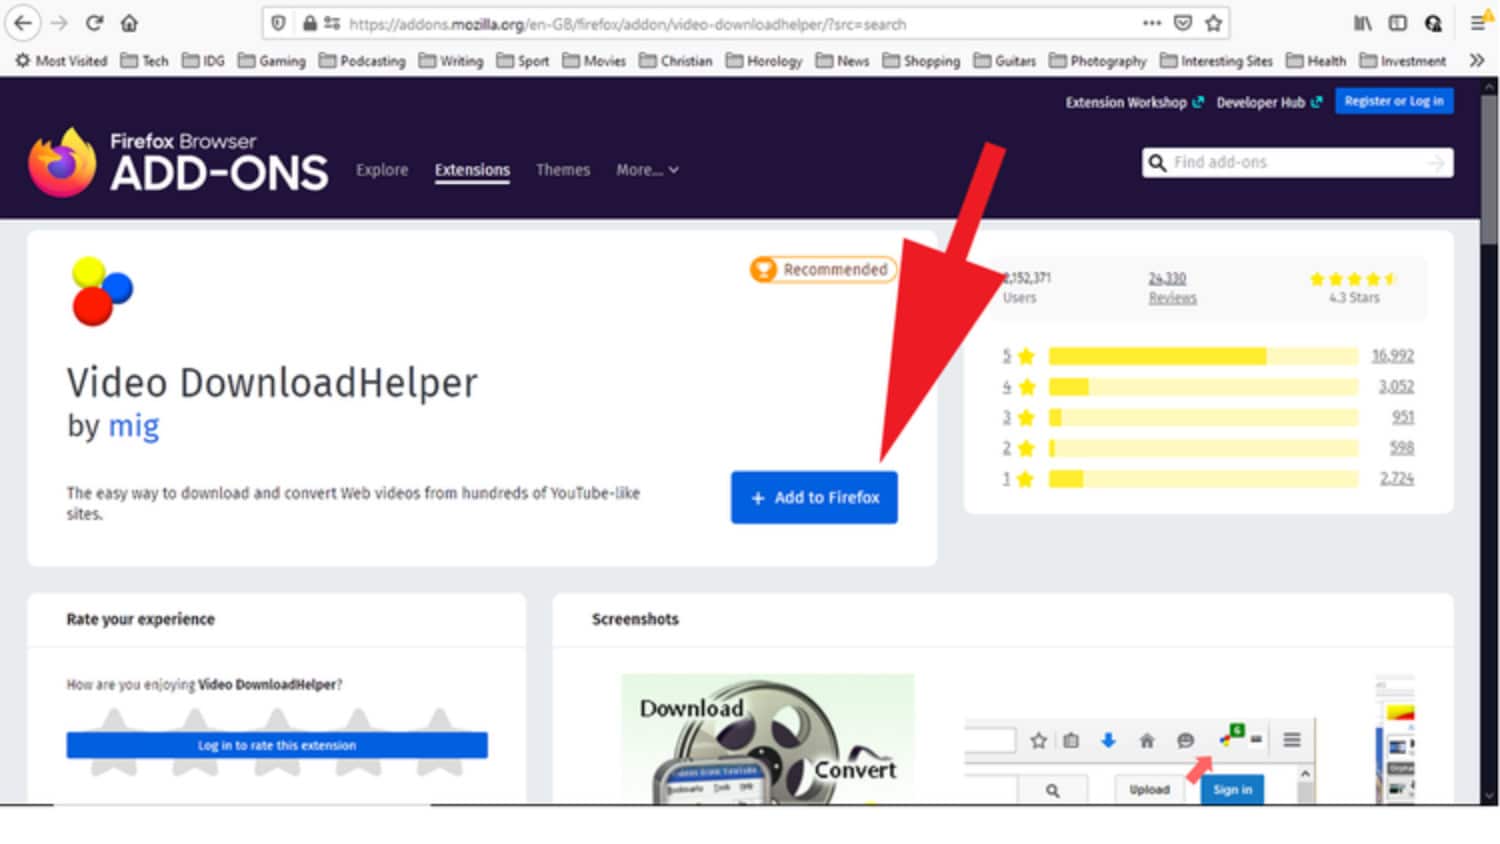The height and width of the screenshot is (844, 1500).
Task: Switch to the Extensions tab
Action: tap(472, 170)
